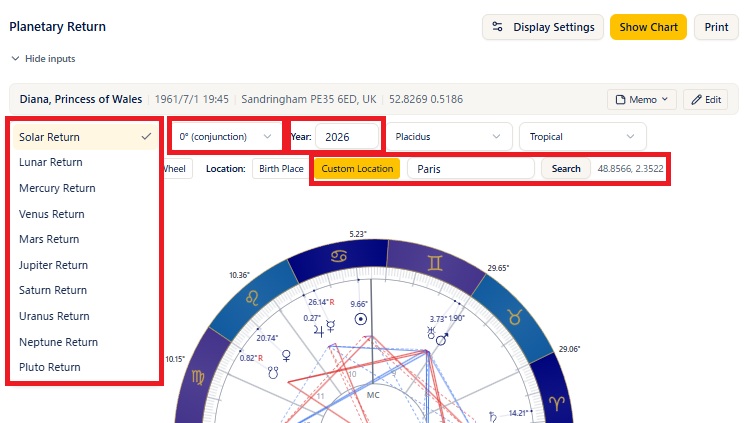
Task: Click the Mars symbol in chart
Action: (442, 339)
